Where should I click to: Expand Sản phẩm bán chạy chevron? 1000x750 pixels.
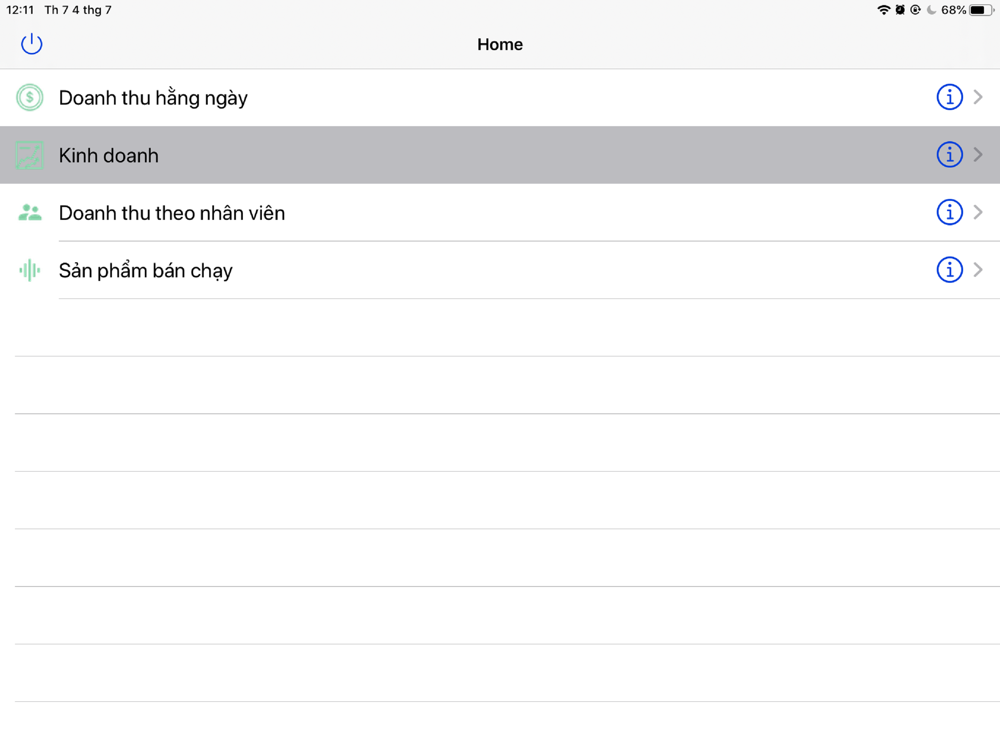(x=978, y=270)
